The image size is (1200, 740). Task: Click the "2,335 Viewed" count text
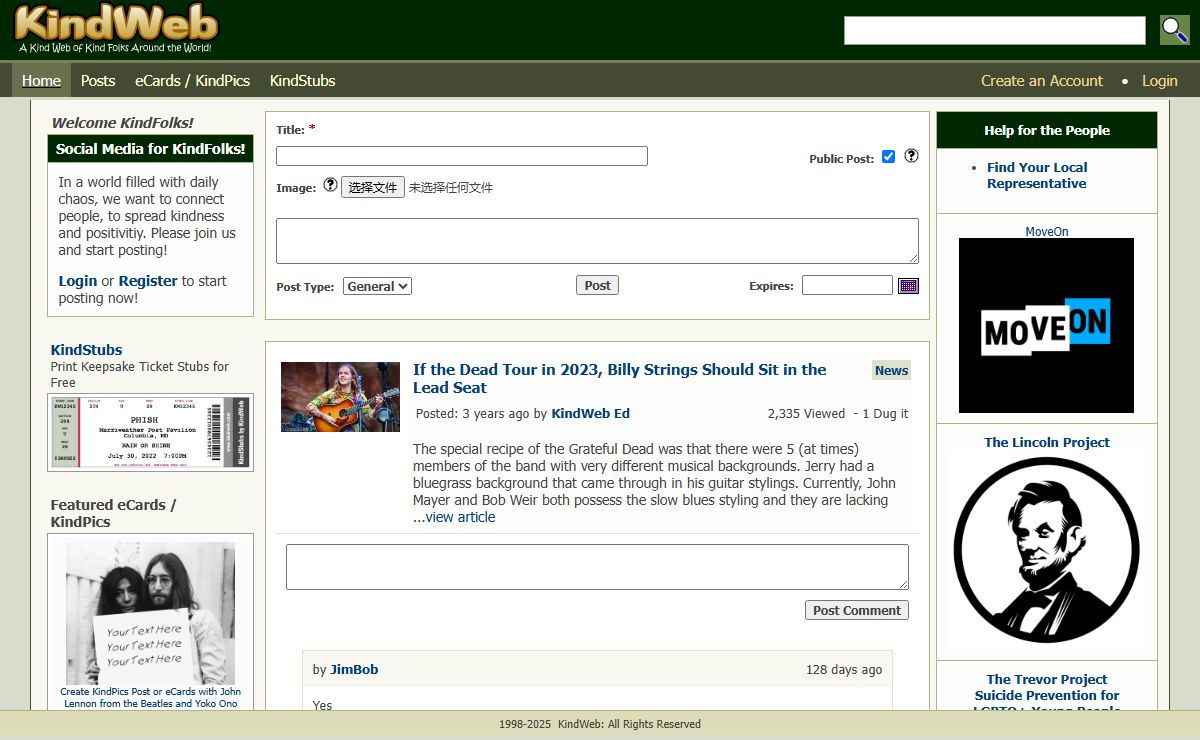[x=806, y=413]
